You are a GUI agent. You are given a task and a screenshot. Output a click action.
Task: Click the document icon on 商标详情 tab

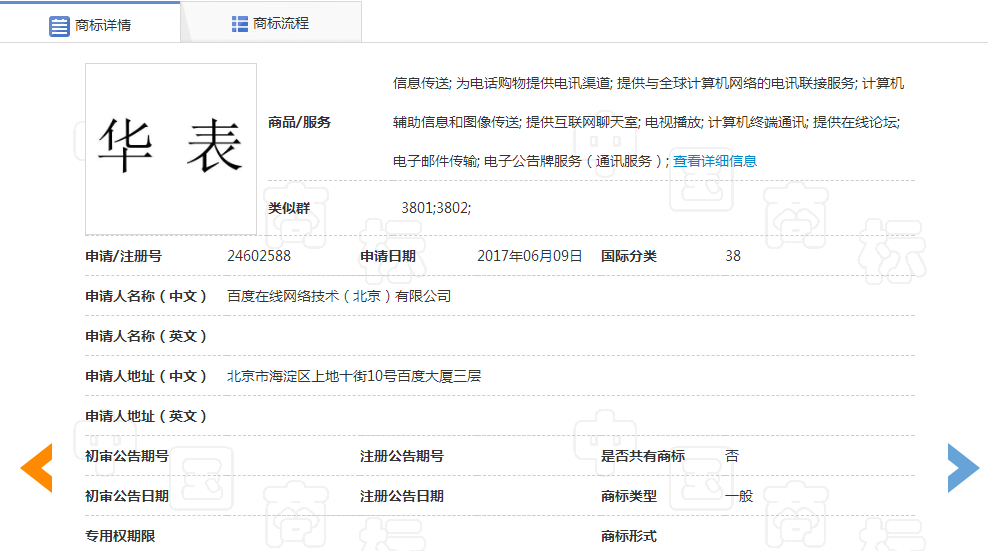click(x=59, y=25)
